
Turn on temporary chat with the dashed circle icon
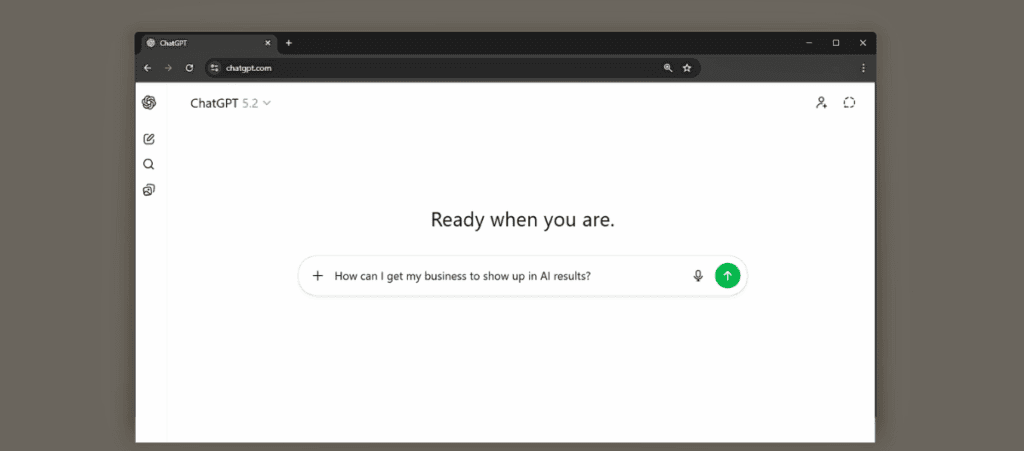click(849, 102)
